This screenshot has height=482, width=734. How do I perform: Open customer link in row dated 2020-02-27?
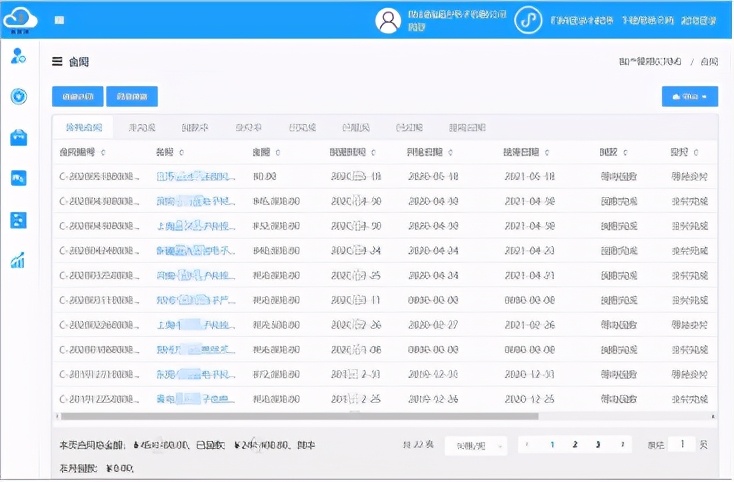[196, 325]
